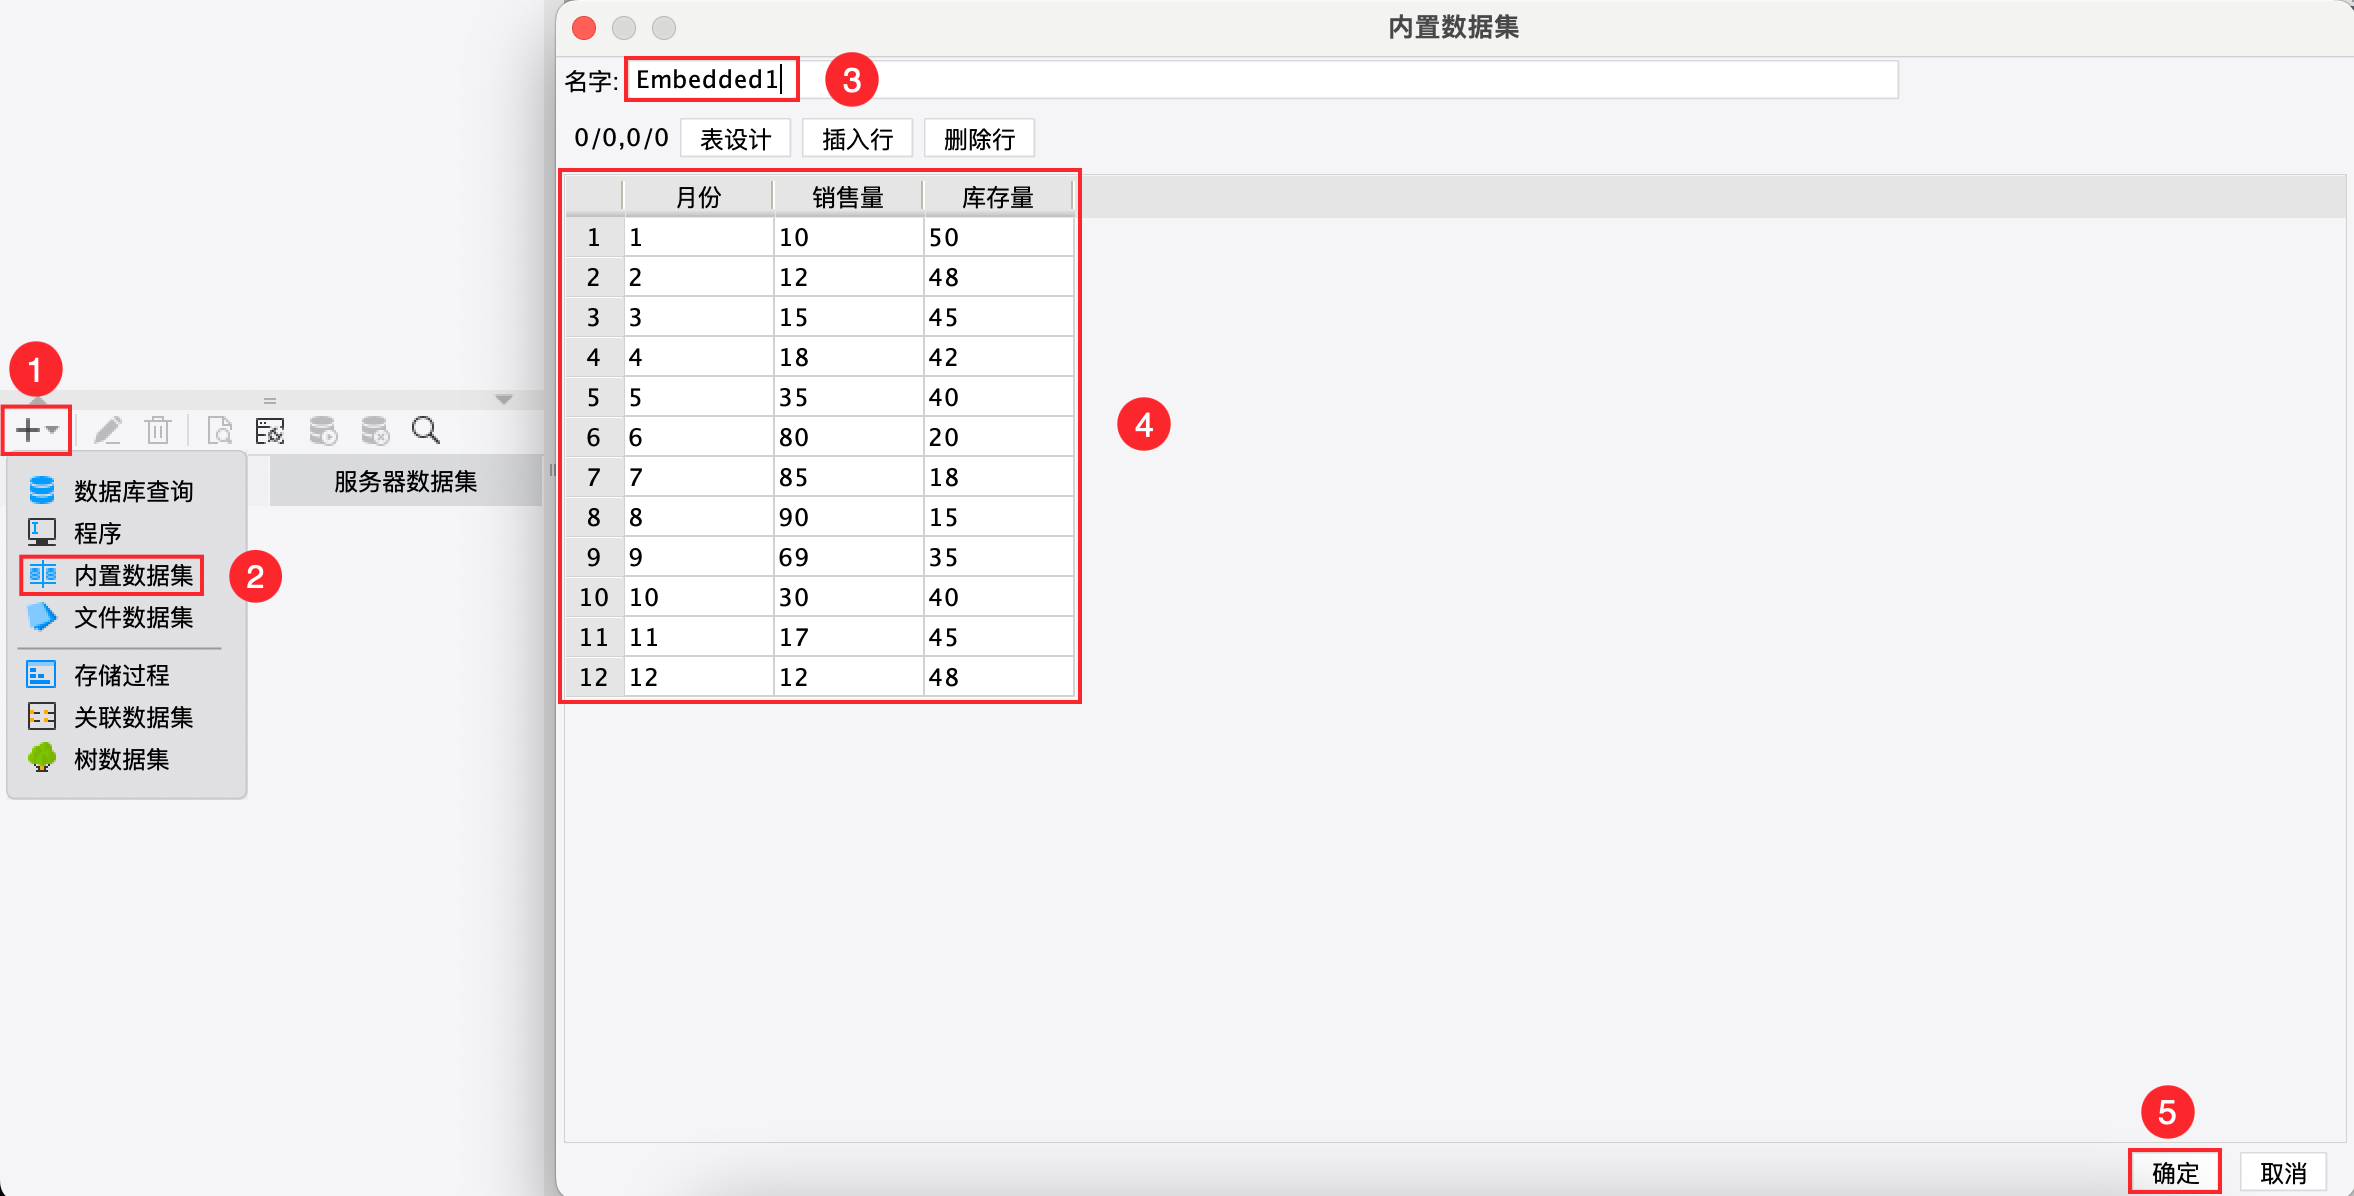
Task: Click the edit form toolbar icon
Action: point(270,431)
